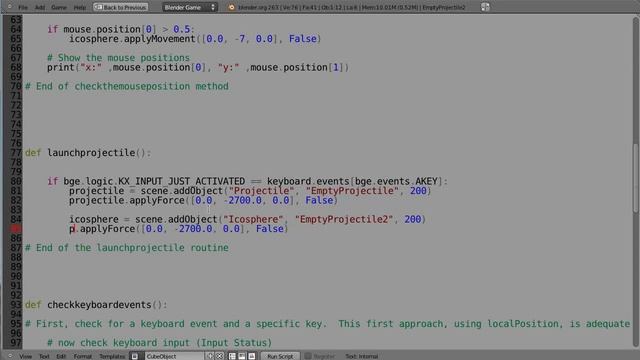The width and height of the screenshot is (640, 360).
Task: Click the print statement on line 68
Action: [x=198, y=67]
